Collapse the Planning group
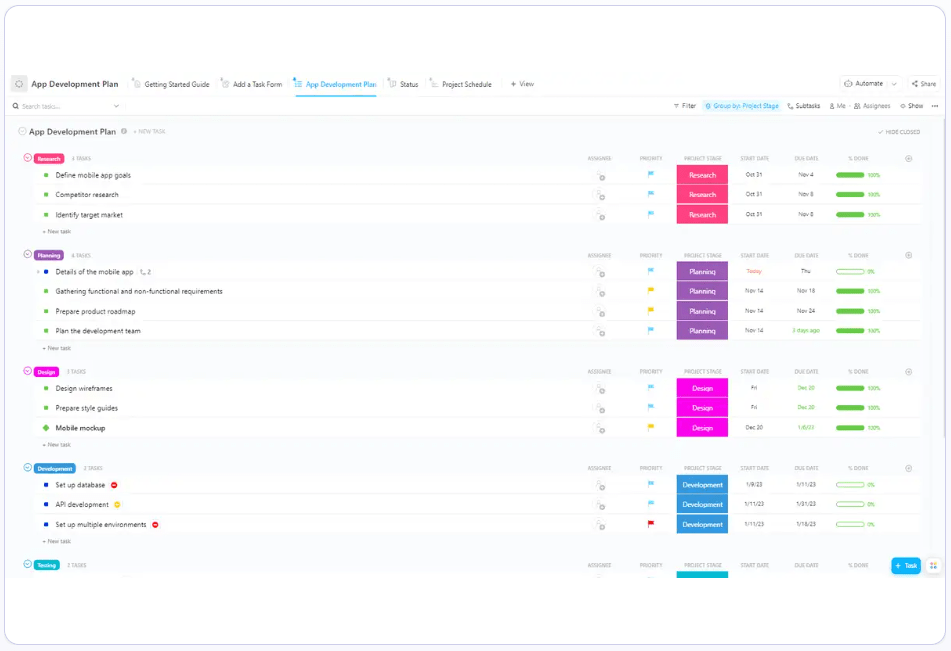 pyautogui.click(x=27, y=255)
